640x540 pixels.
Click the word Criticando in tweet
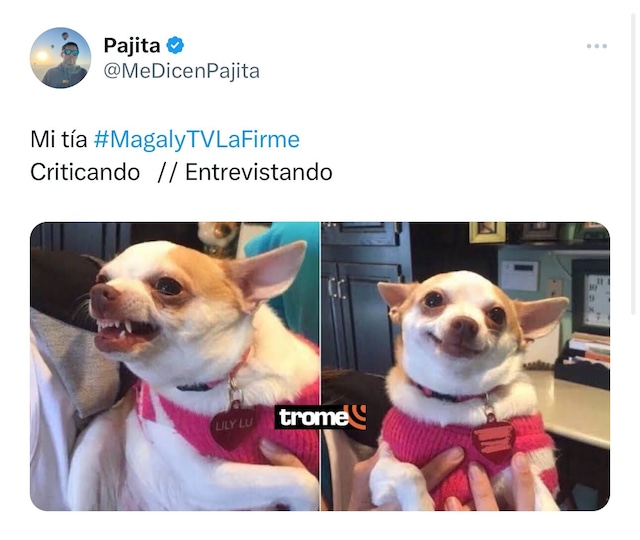click(x=85, y=172)
